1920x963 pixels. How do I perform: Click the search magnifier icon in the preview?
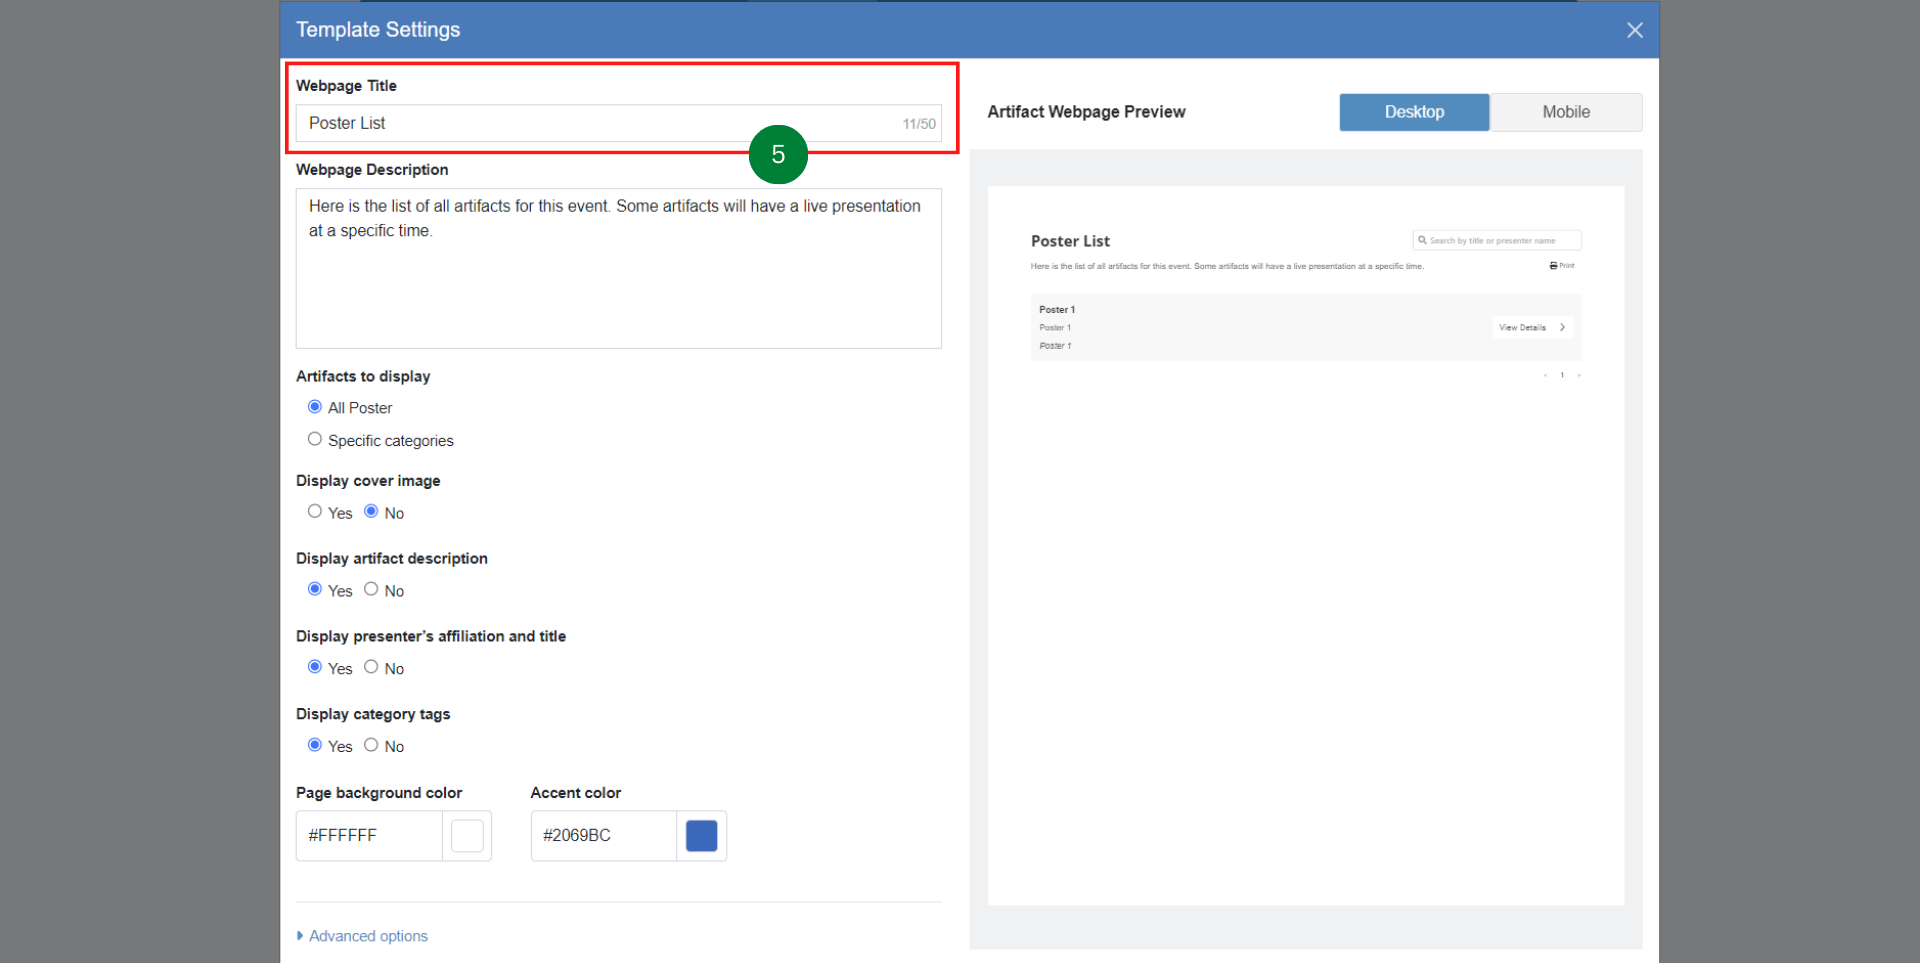1422,240
